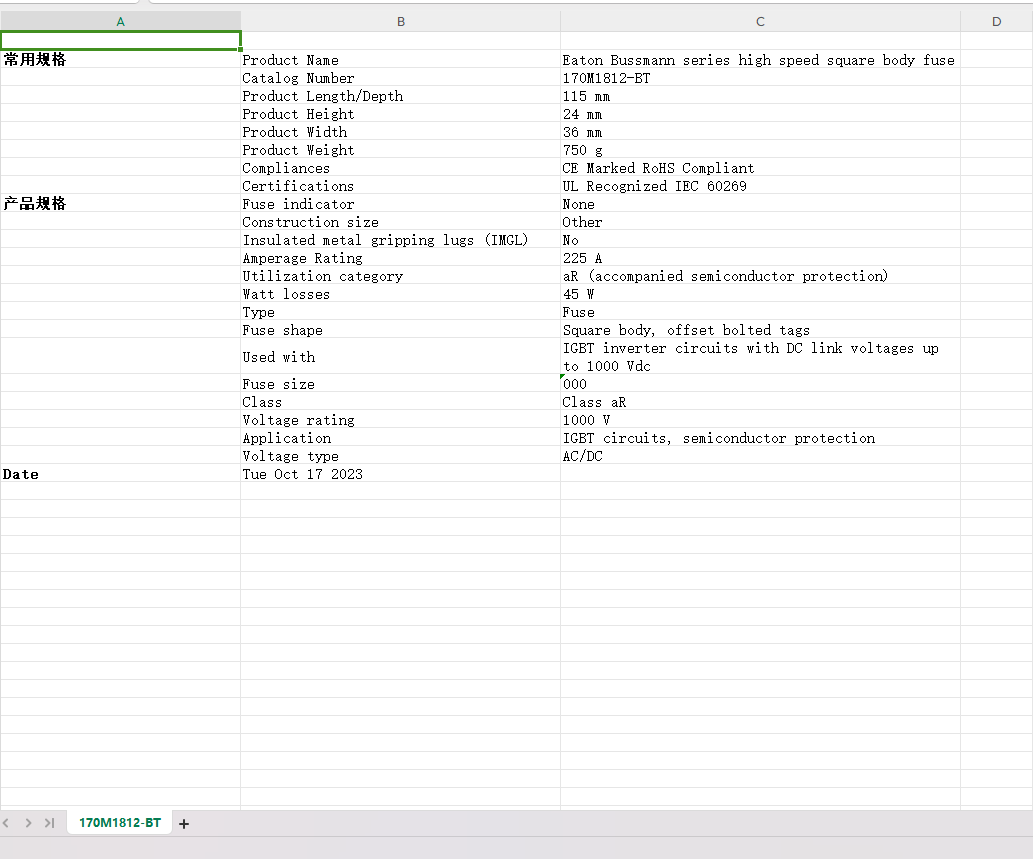Click the 36 mm value cell
The width and height of the screenshot is (1033, 859).
pos(760,132)
